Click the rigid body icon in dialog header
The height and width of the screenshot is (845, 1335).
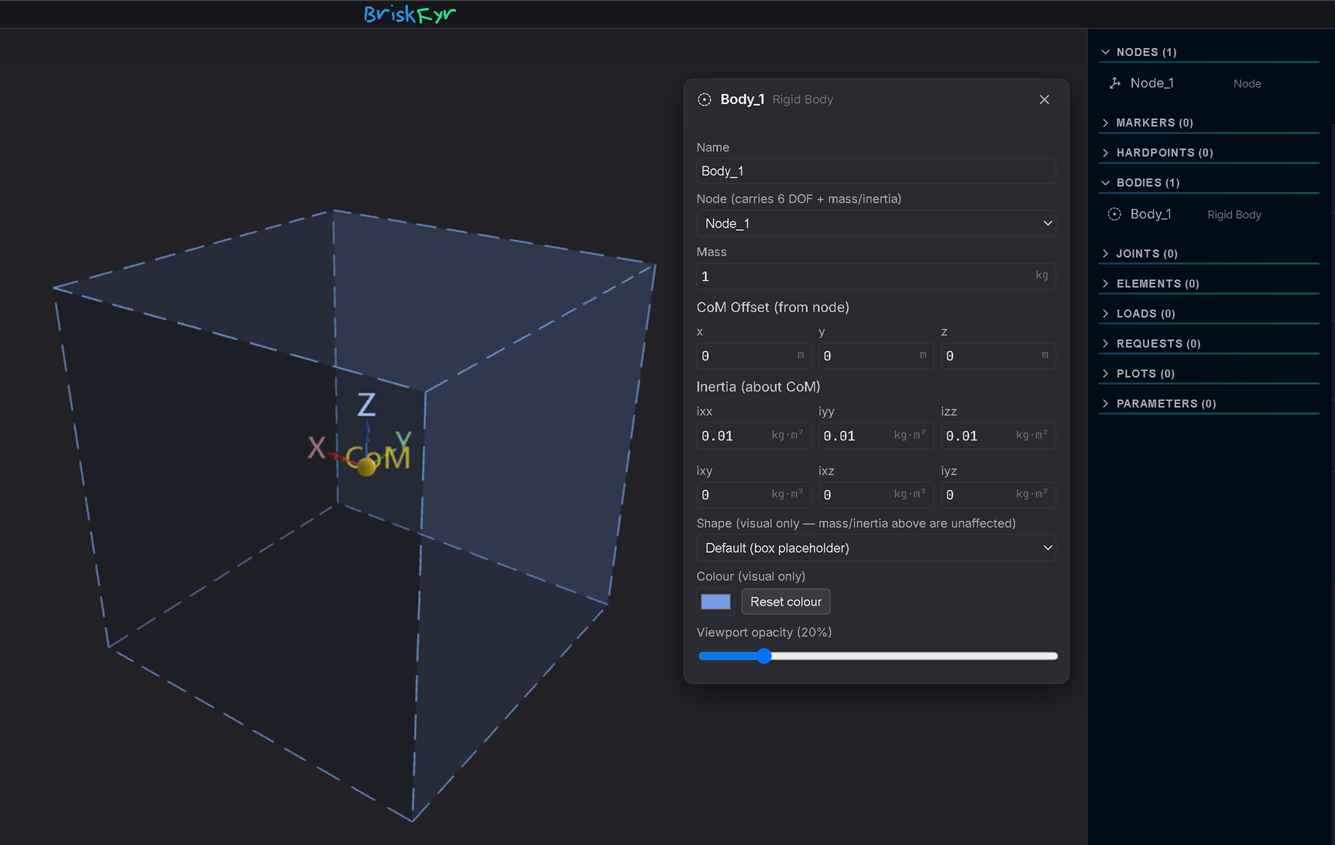tap(704, 99)
